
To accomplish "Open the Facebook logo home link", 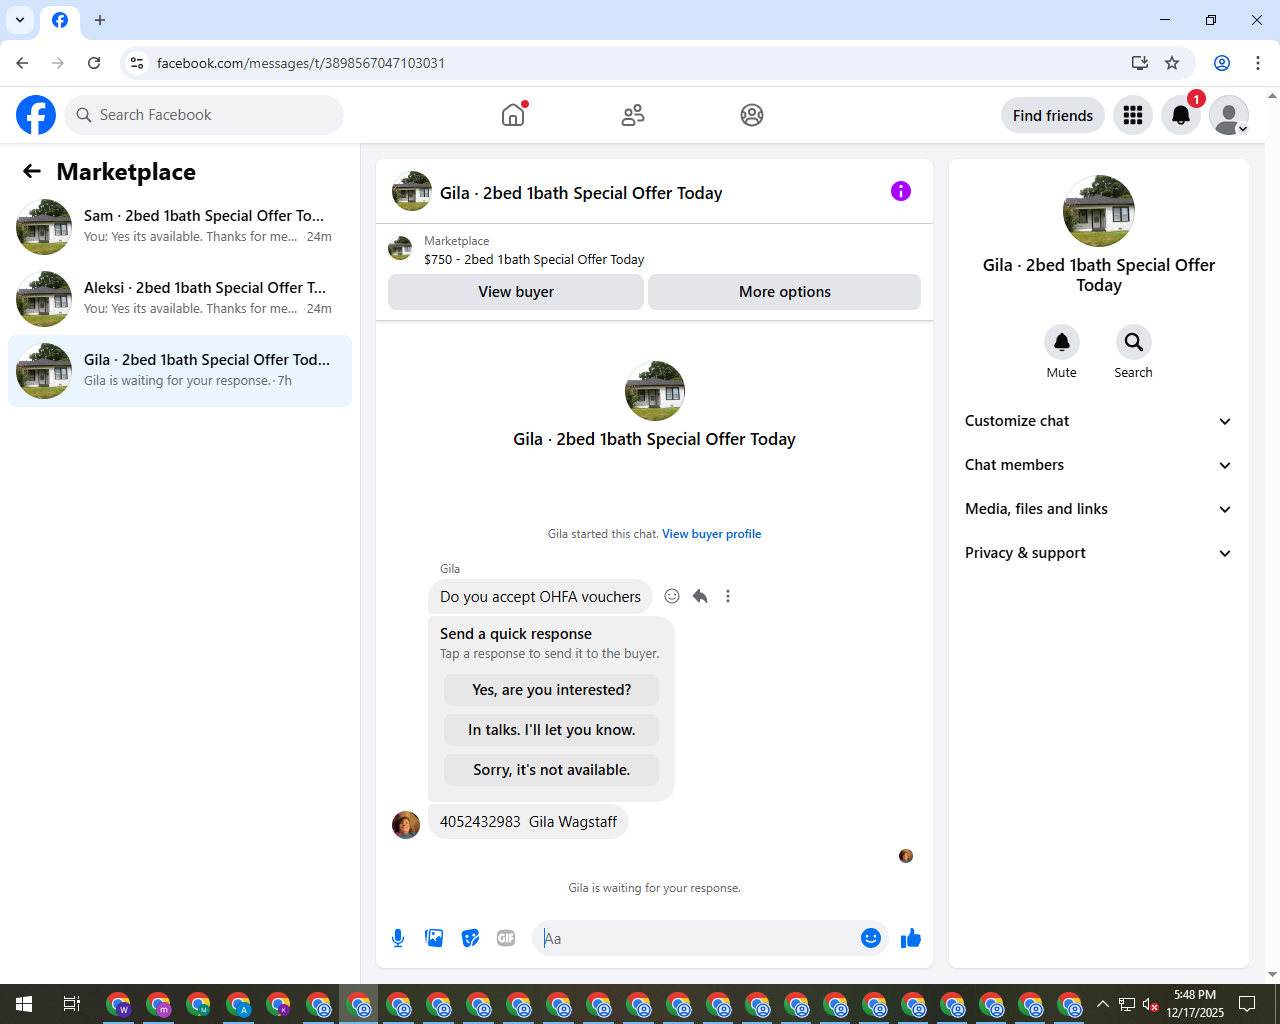I will (36, 115).
